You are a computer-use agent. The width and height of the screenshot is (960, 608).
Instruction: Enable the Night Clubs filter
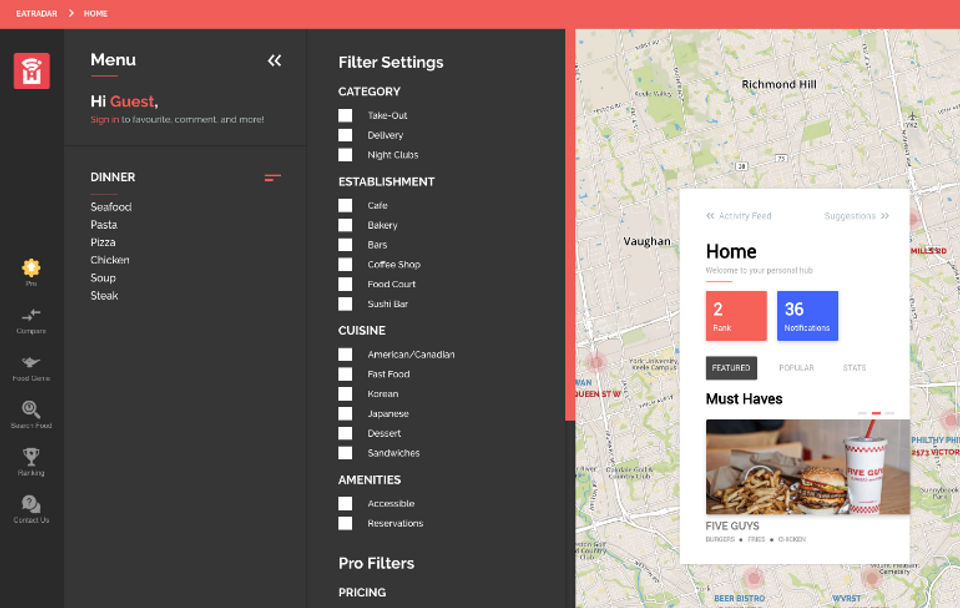[345, 155]
